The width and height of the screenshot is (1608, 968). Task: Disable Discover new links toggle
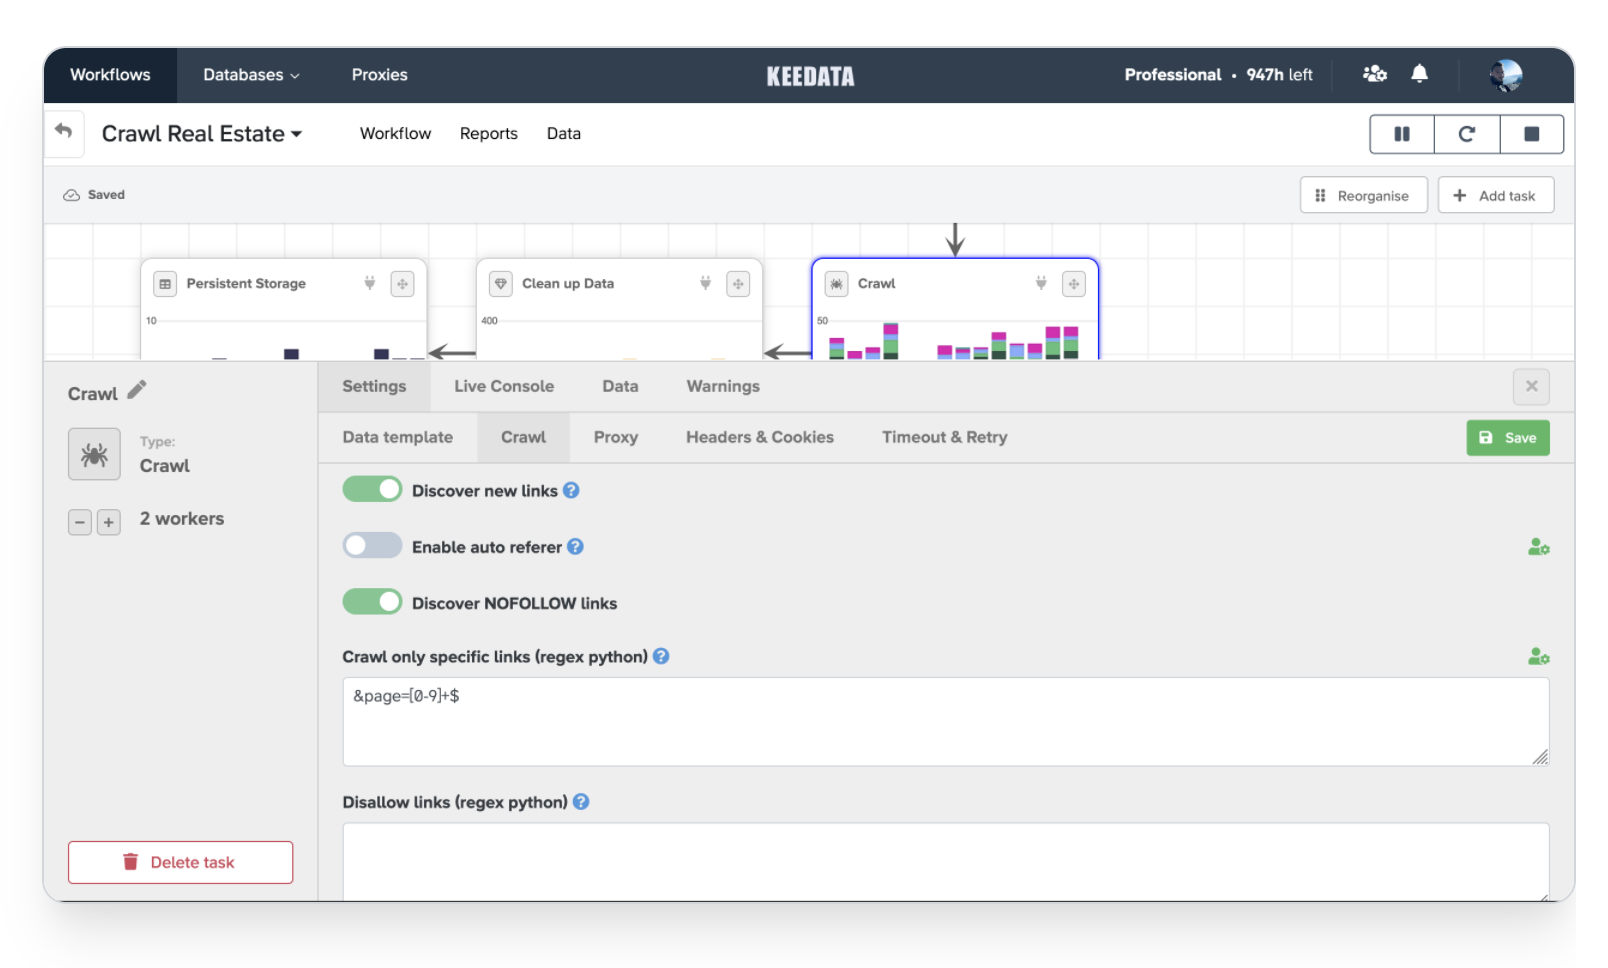(x=372, y=489)
